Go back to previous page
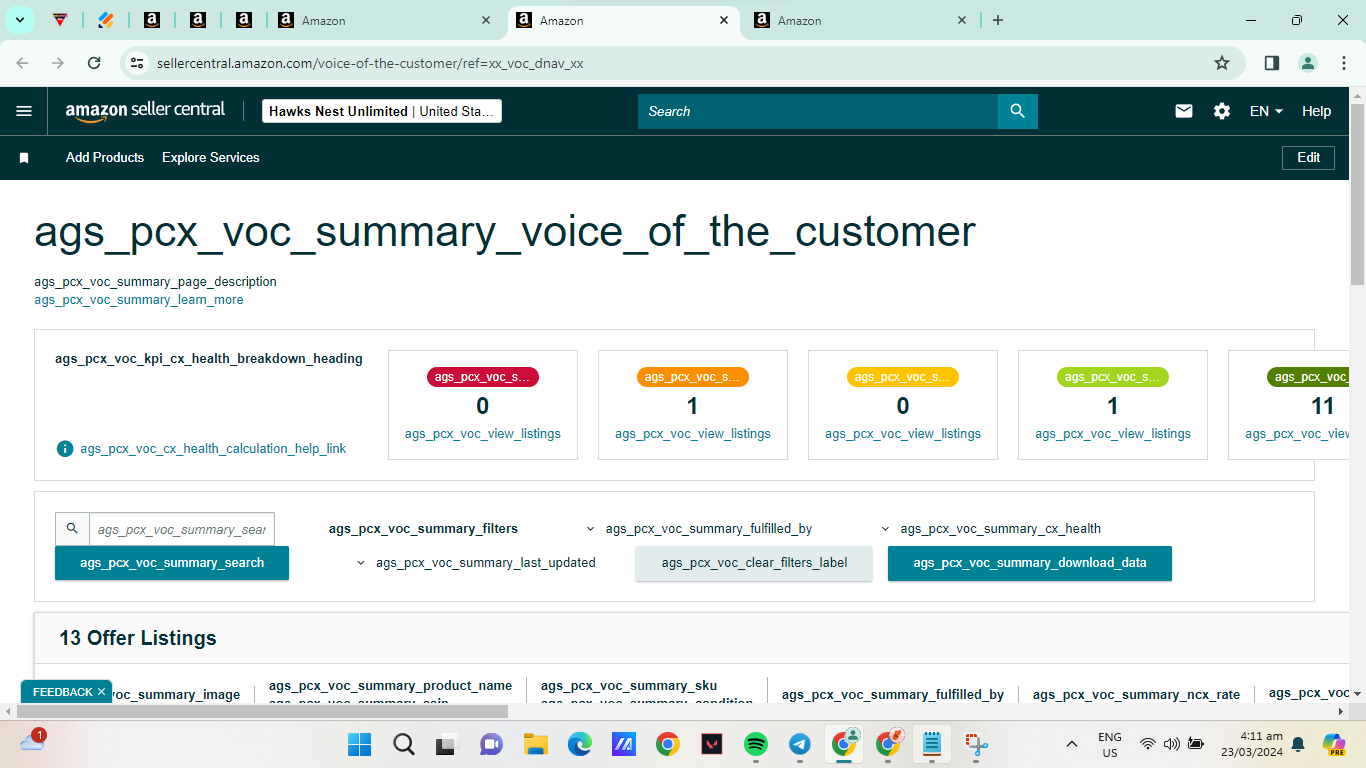The width and height of the screenshot is (1366, 768). [x=22, y=63]
